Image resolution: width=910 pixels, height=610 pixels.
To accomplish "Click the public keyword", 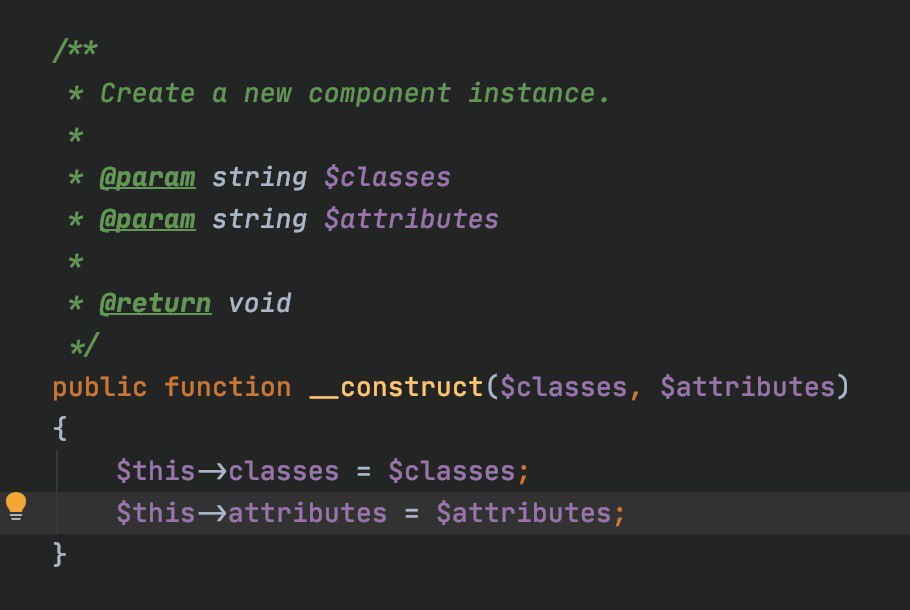I will (x=99, y=387).
